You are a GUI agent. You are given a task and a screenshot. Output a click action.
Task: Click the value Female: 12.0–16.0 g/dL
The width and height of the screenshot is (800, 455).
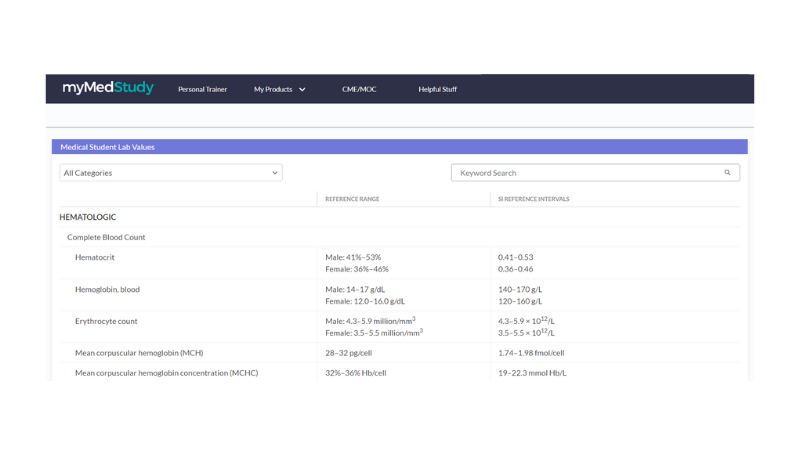click(365, 301)
